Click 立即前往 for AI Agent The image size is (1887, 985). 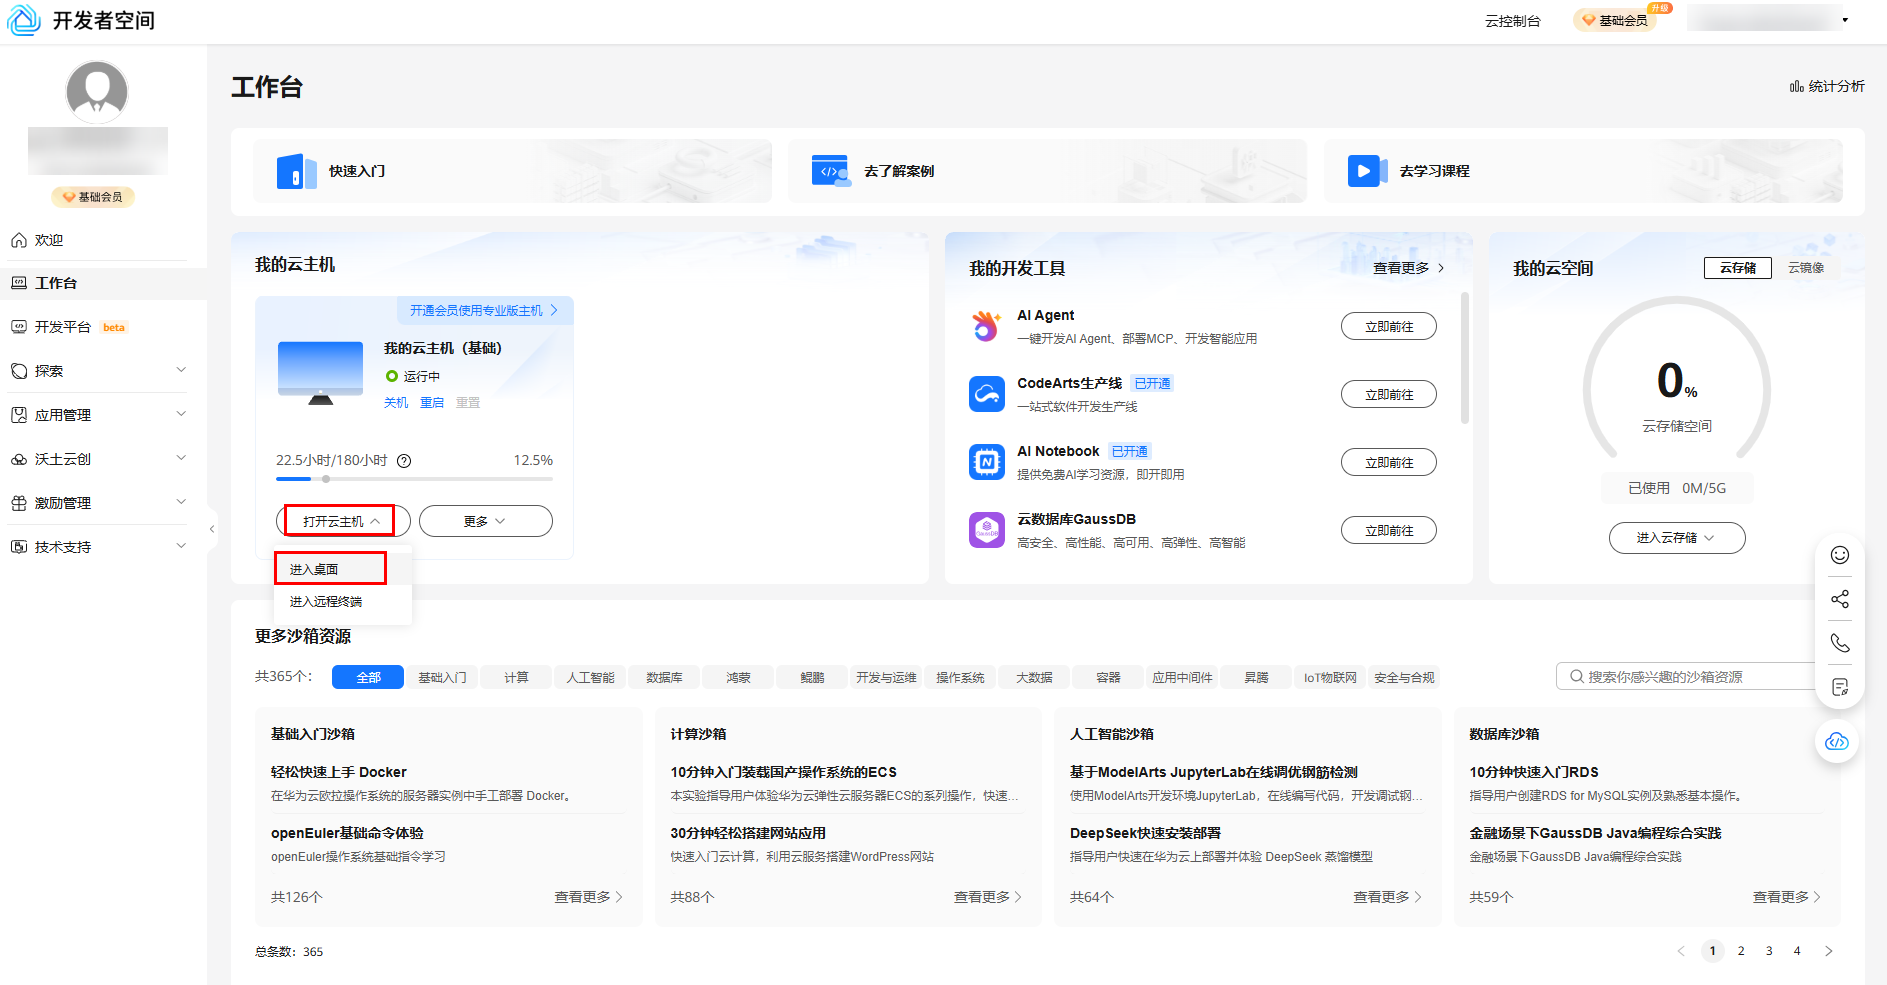(x=1389, y=326)
